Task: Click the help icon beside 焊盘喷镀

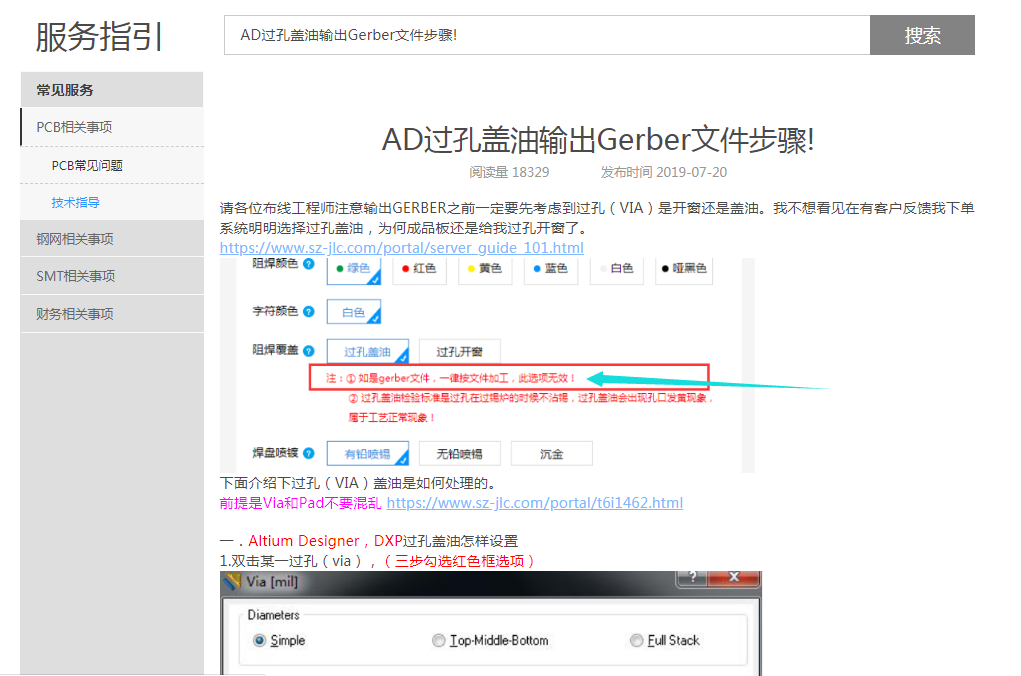Action: [x=308, y=453]
